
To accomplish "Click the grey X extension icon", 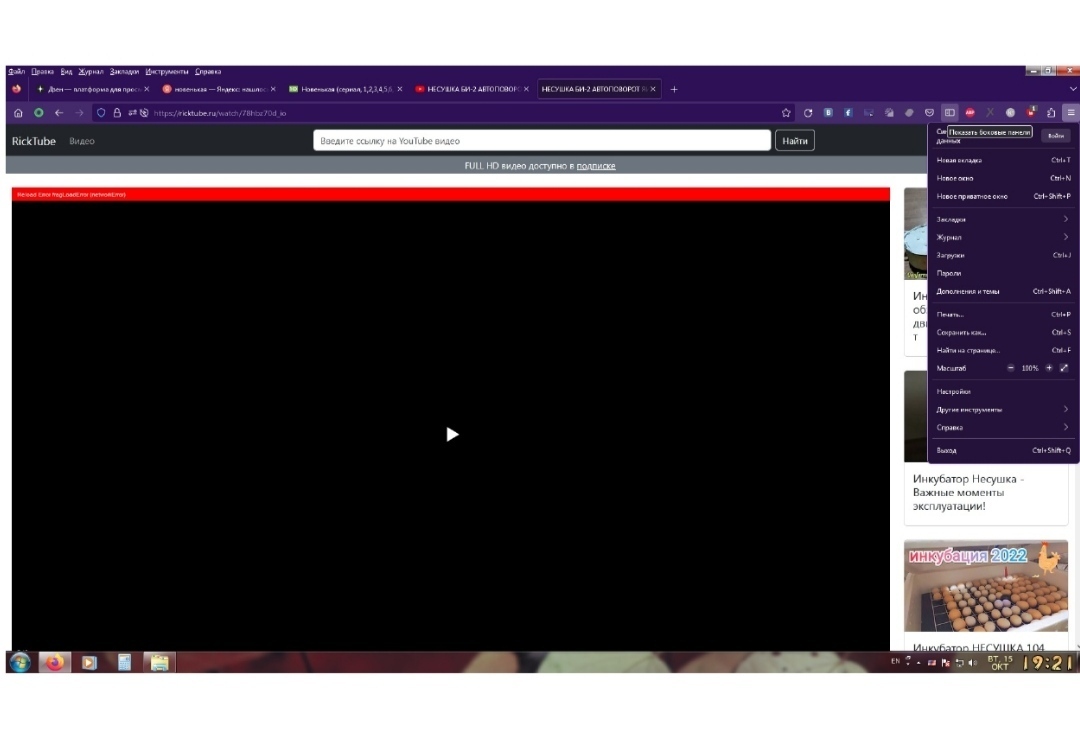I will point(990,113).
